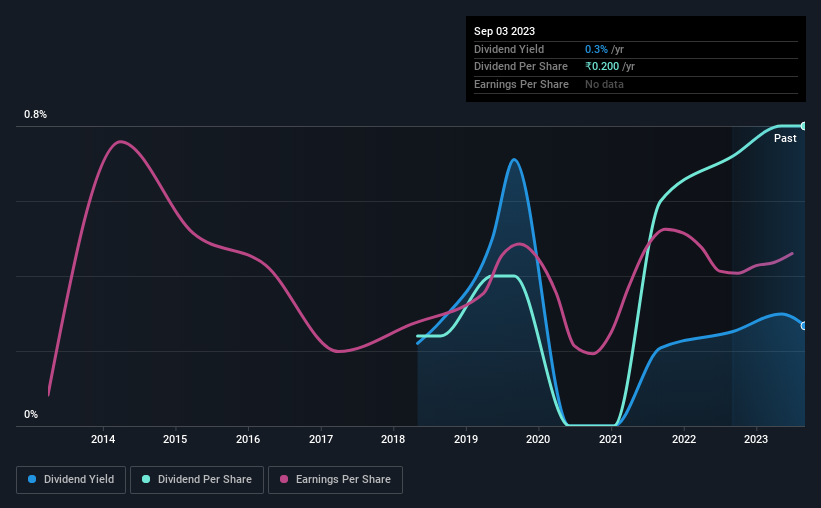Click the blue Dividend Yield legend dot
821x508 pixels.
point(32,479)
